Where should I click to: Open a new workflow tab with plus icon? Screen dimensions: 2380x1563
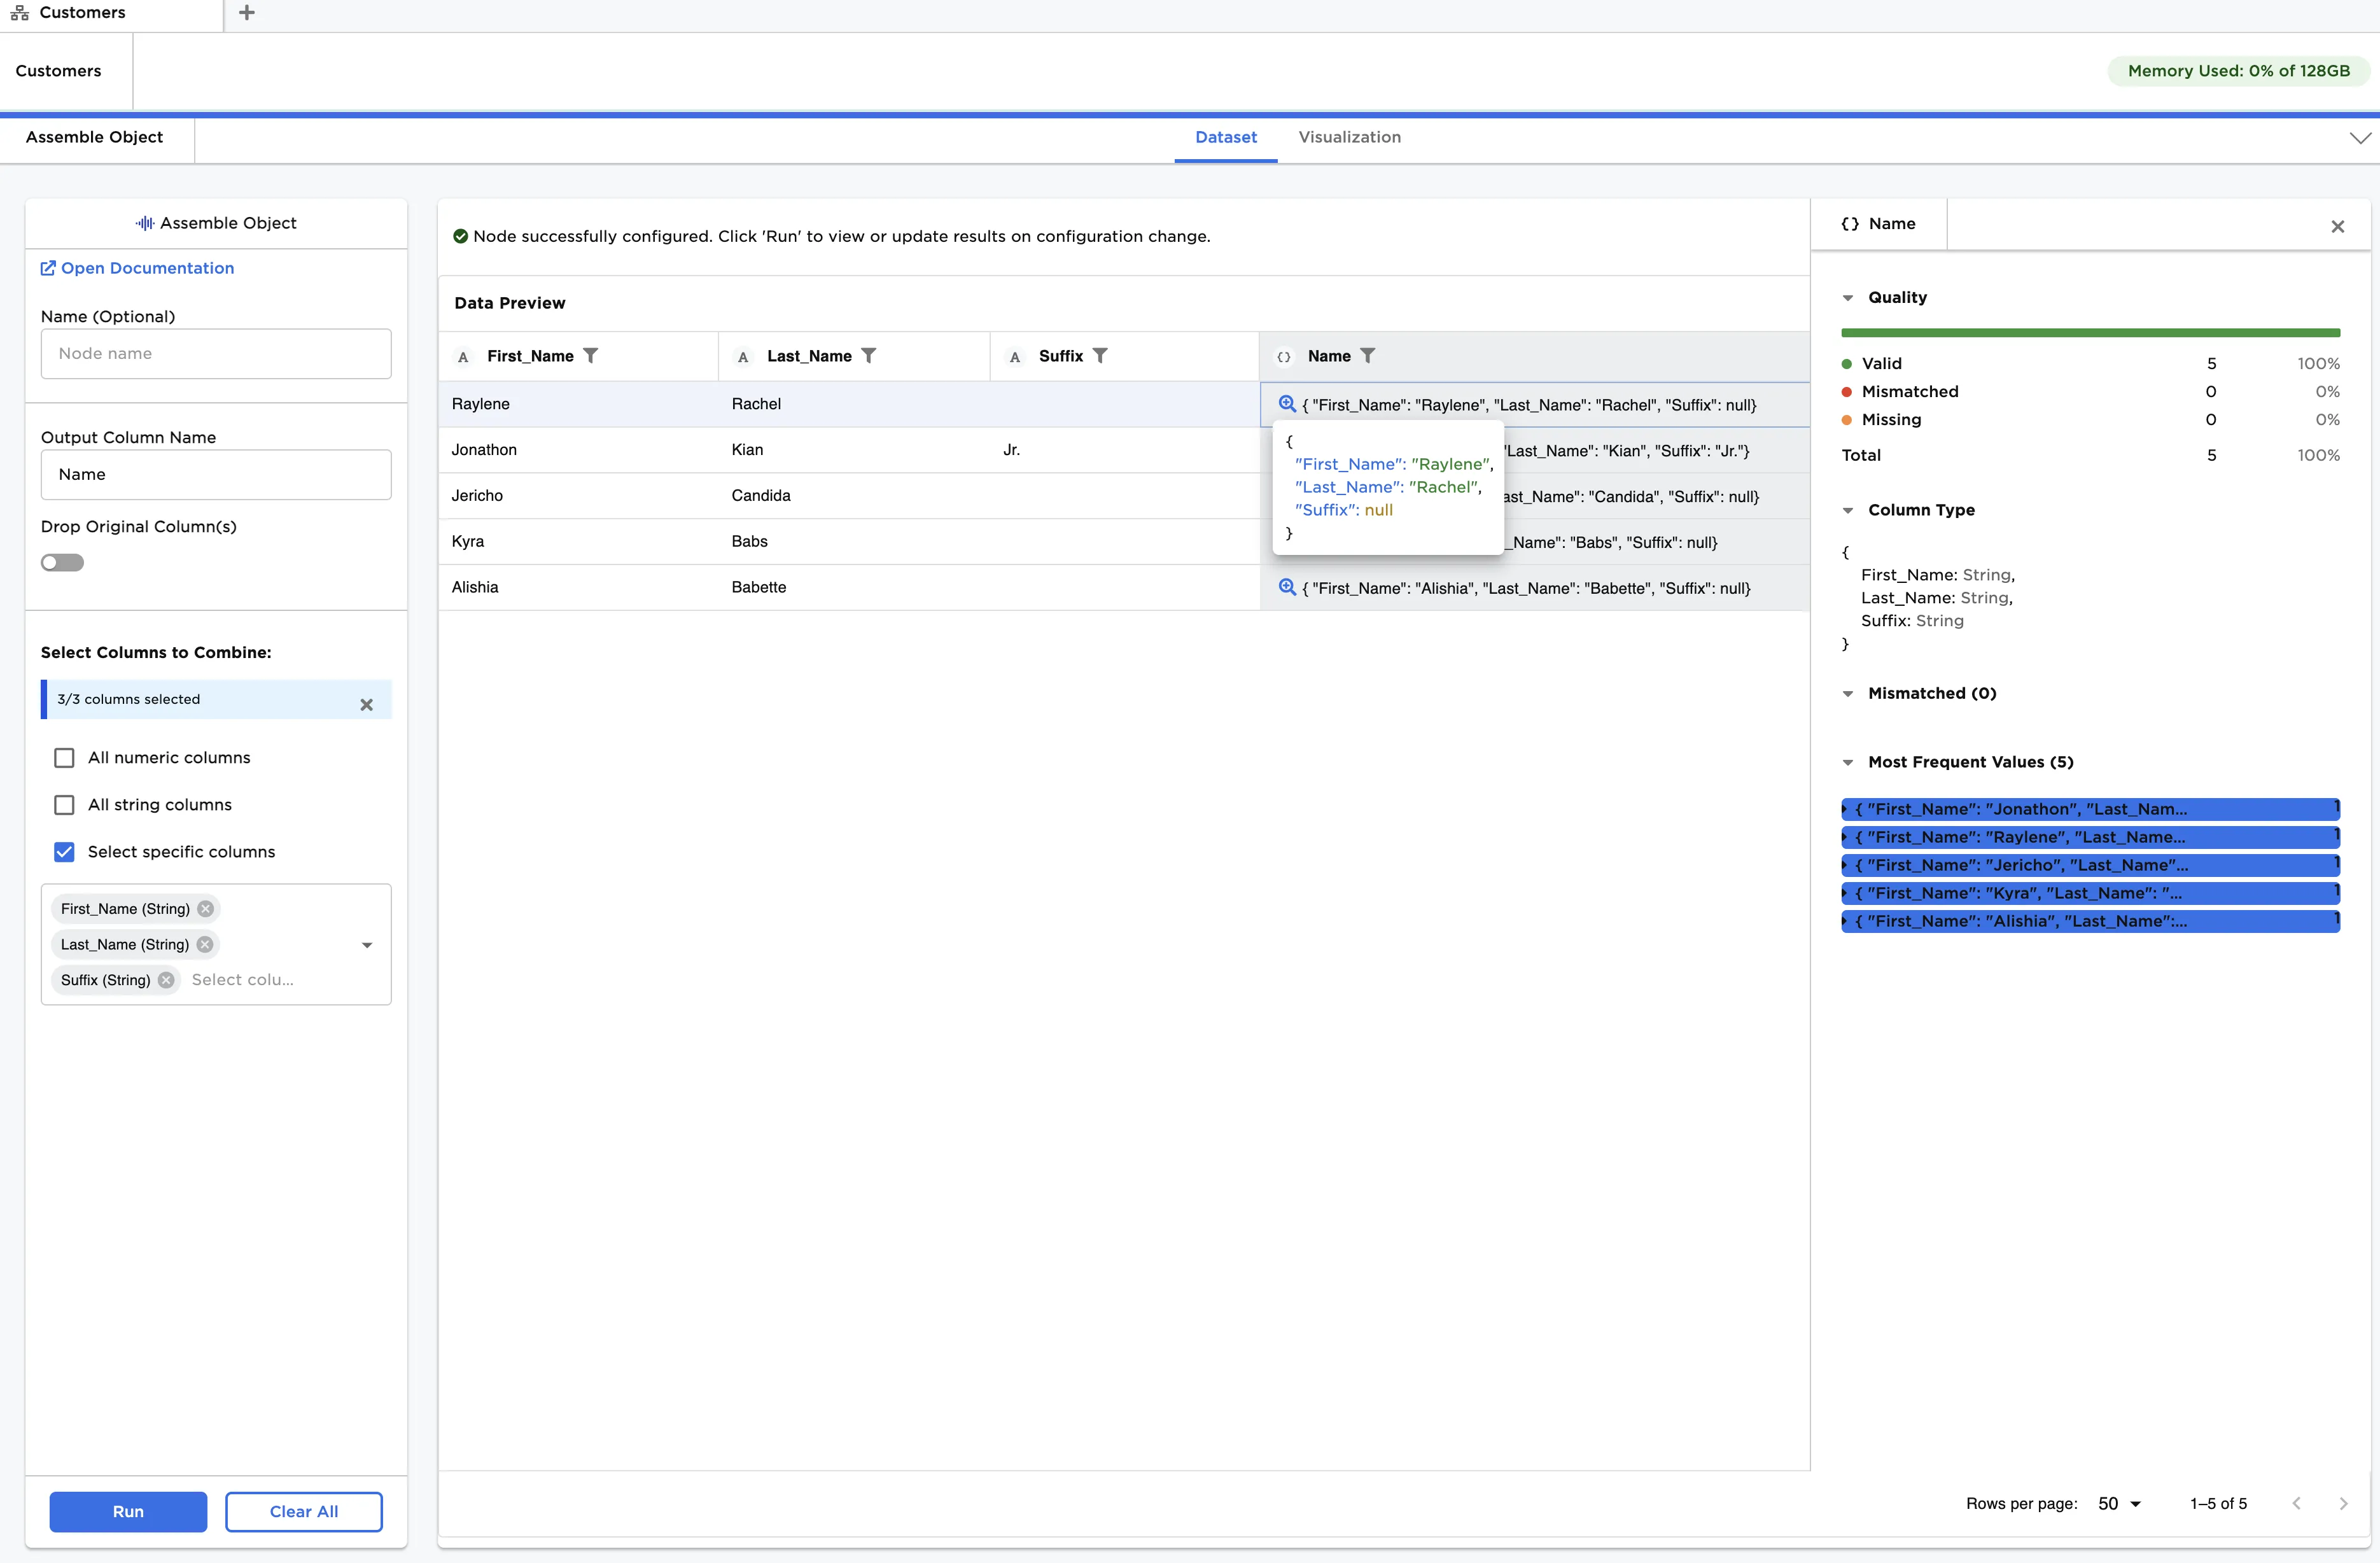(246, 13)
